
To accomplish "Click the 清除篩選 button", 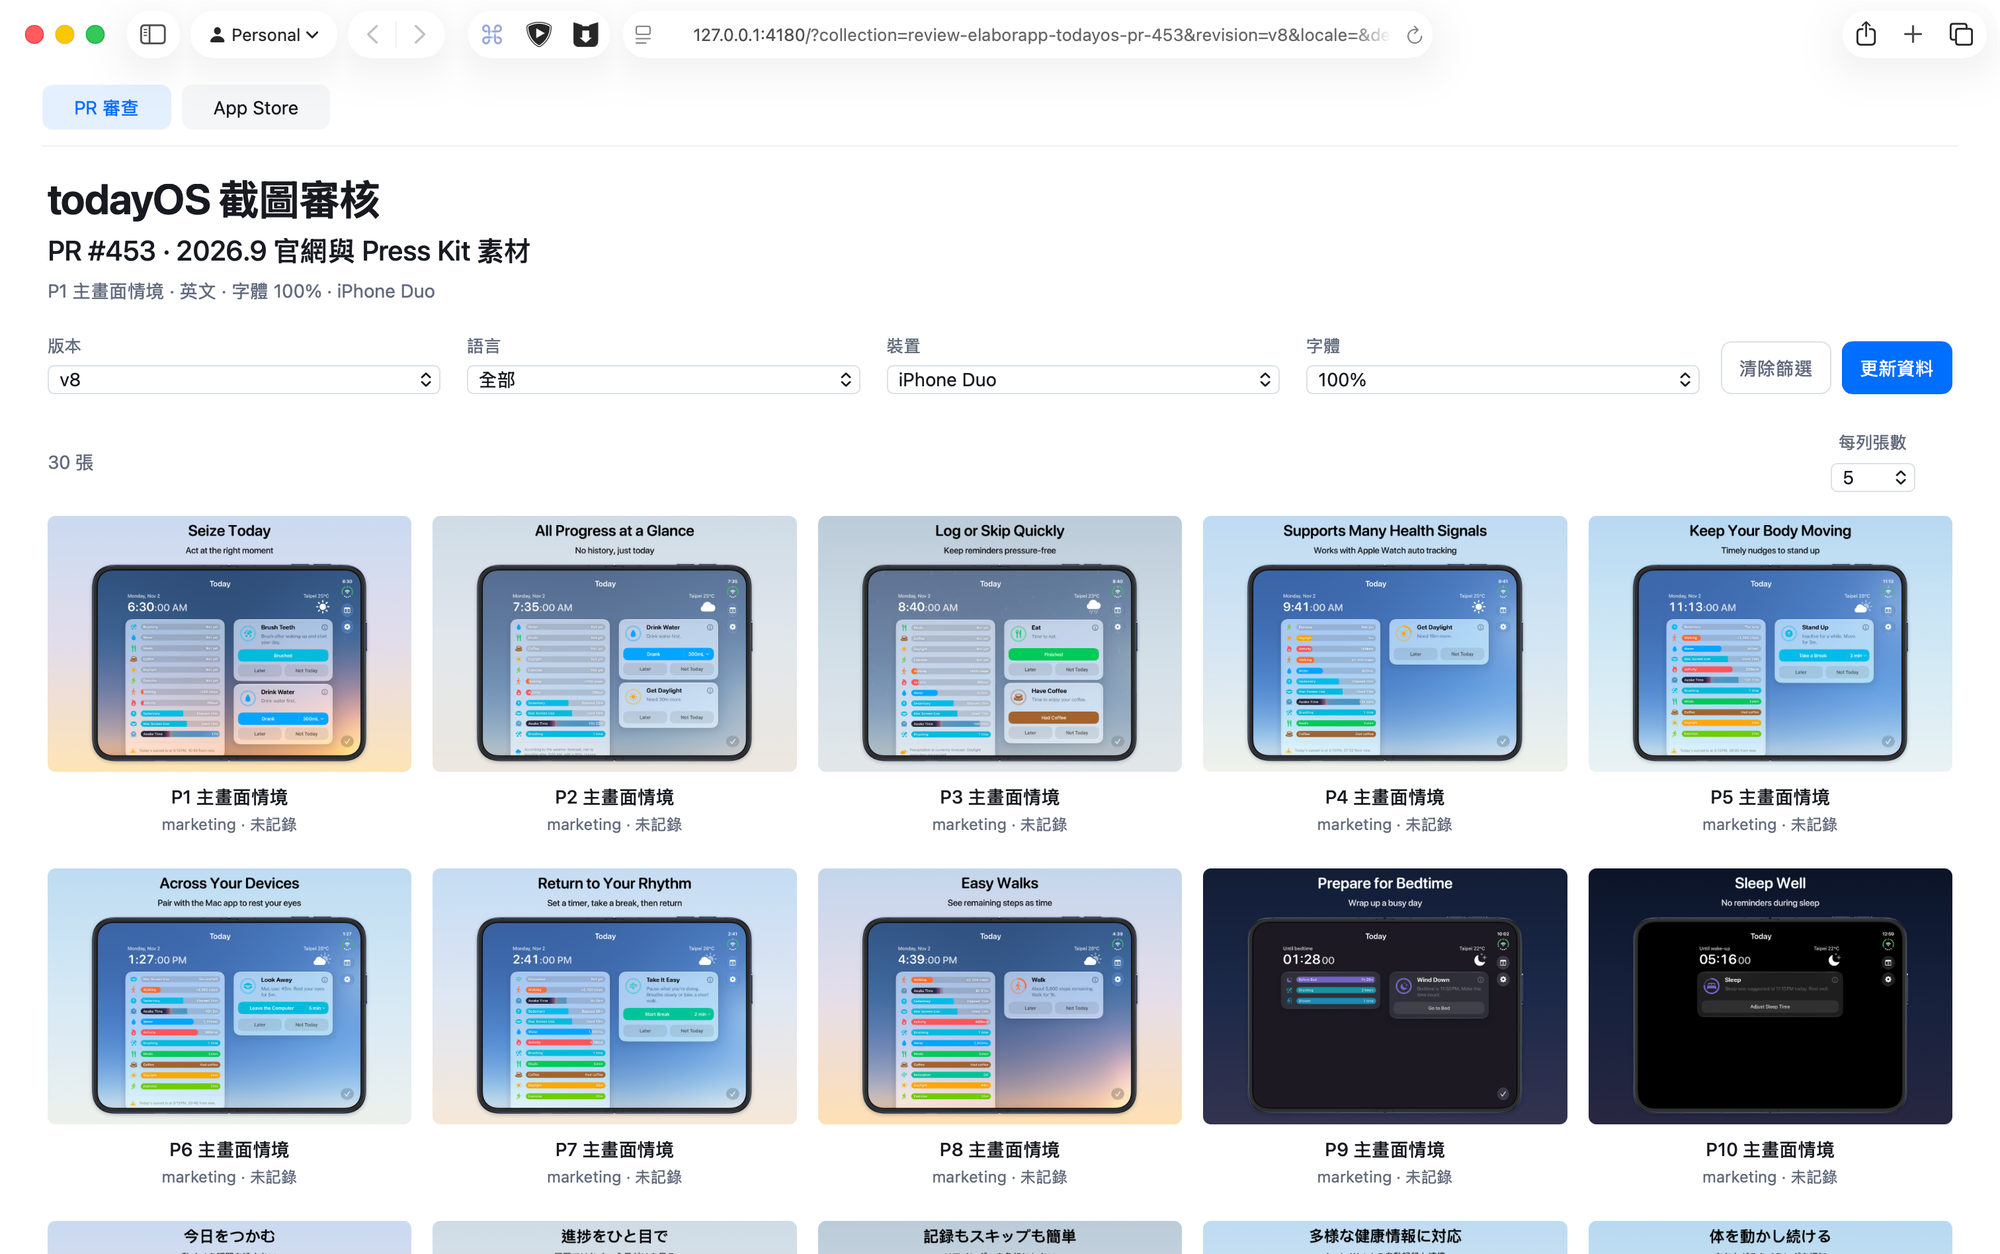I will [x=1775, y=368].
